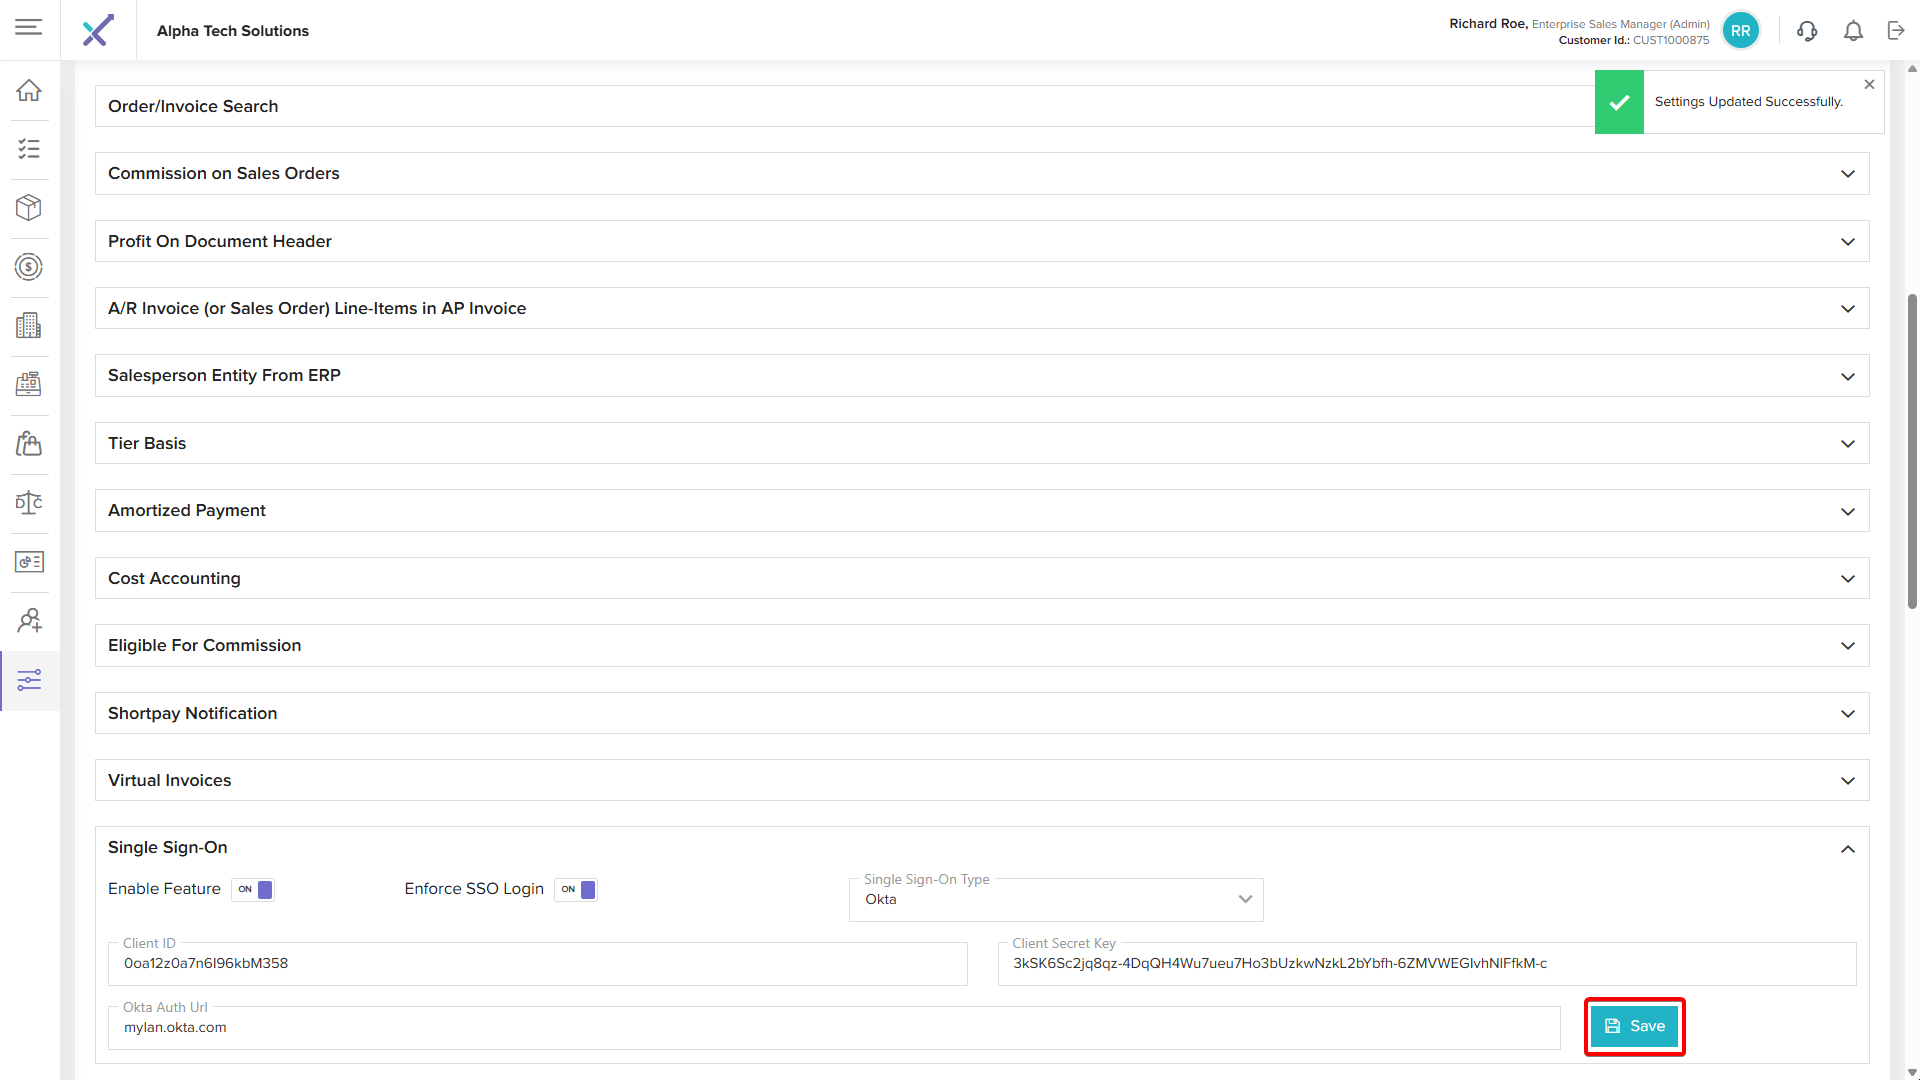Click the Save button
Screen dimensions: 1920x1080
tap(1634, 1026)
